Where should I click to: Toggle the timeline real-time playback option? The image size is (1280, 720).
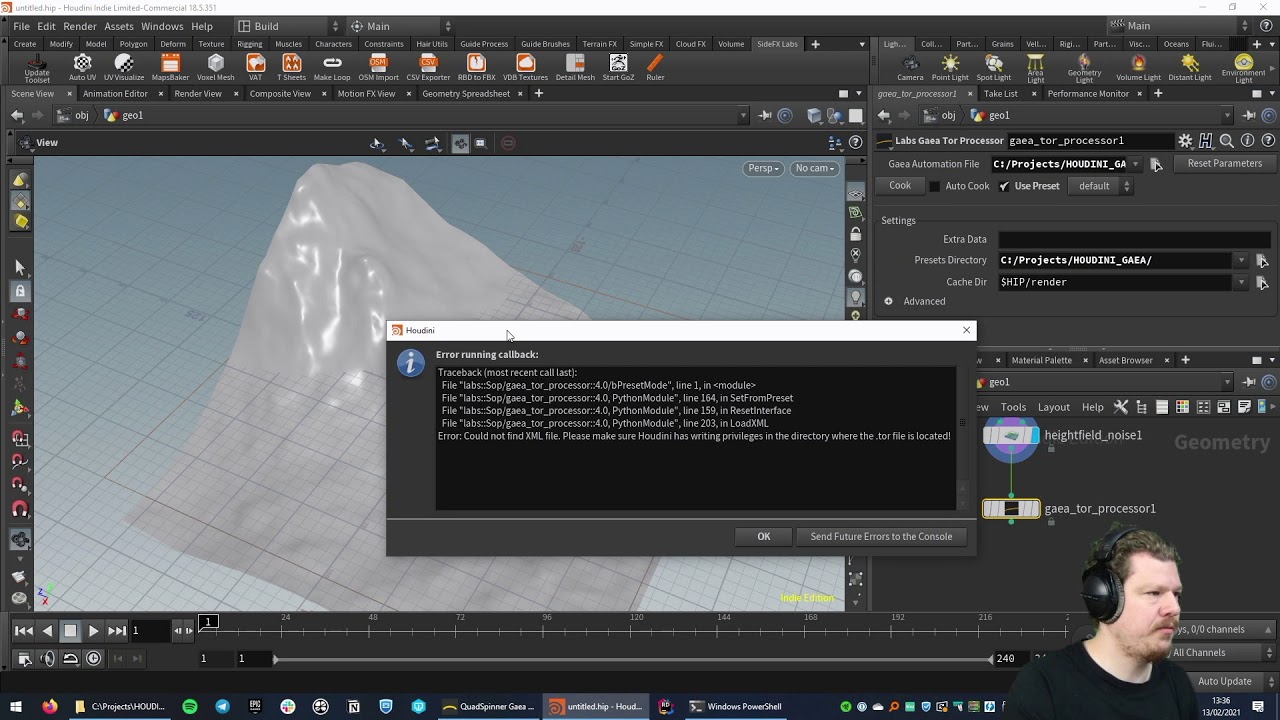point(93,658)
